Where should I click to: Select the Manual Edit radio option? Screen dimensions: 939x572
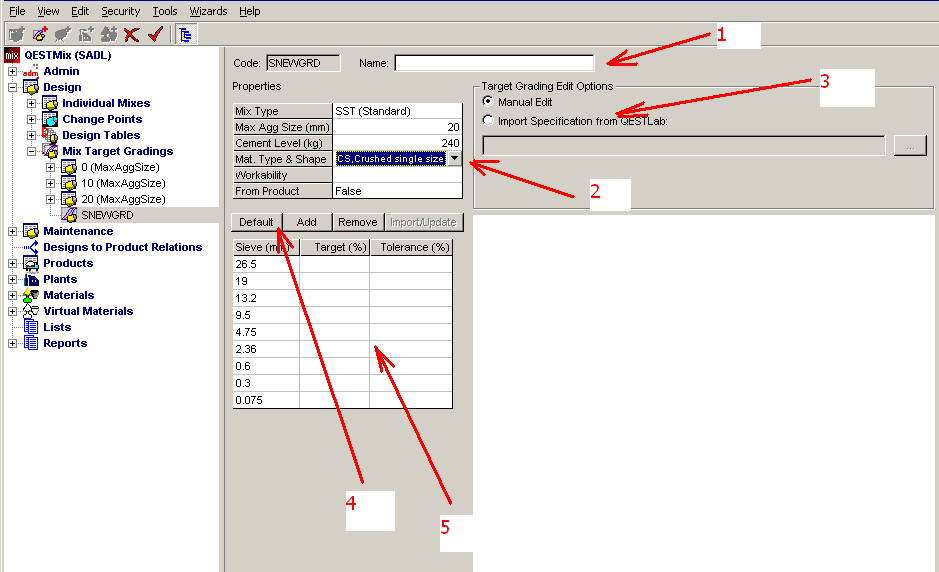click(488, 102)
